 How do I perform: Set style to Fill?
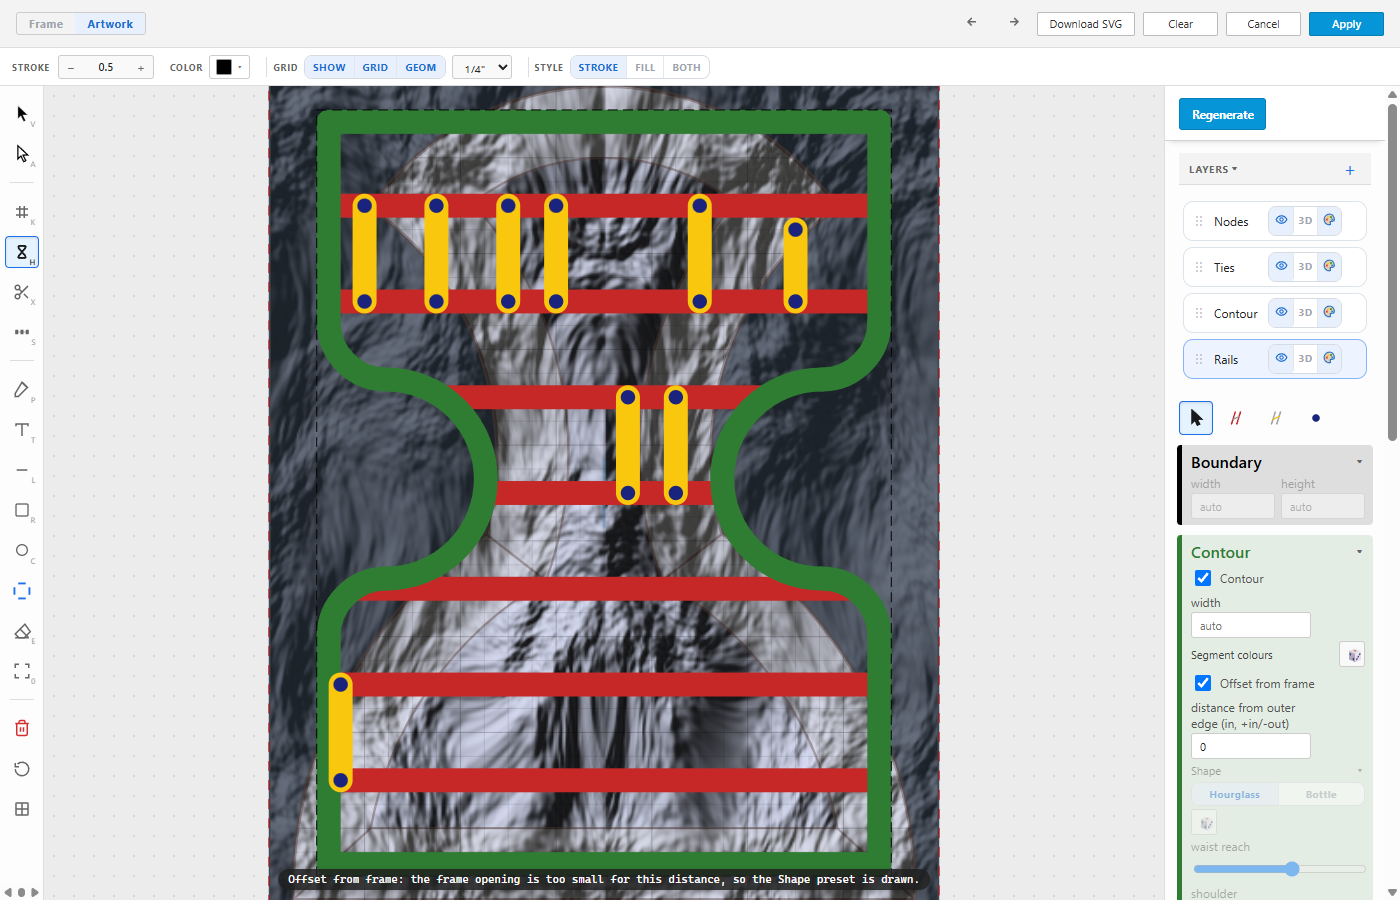pyautogui.click(x=645, y=68)
